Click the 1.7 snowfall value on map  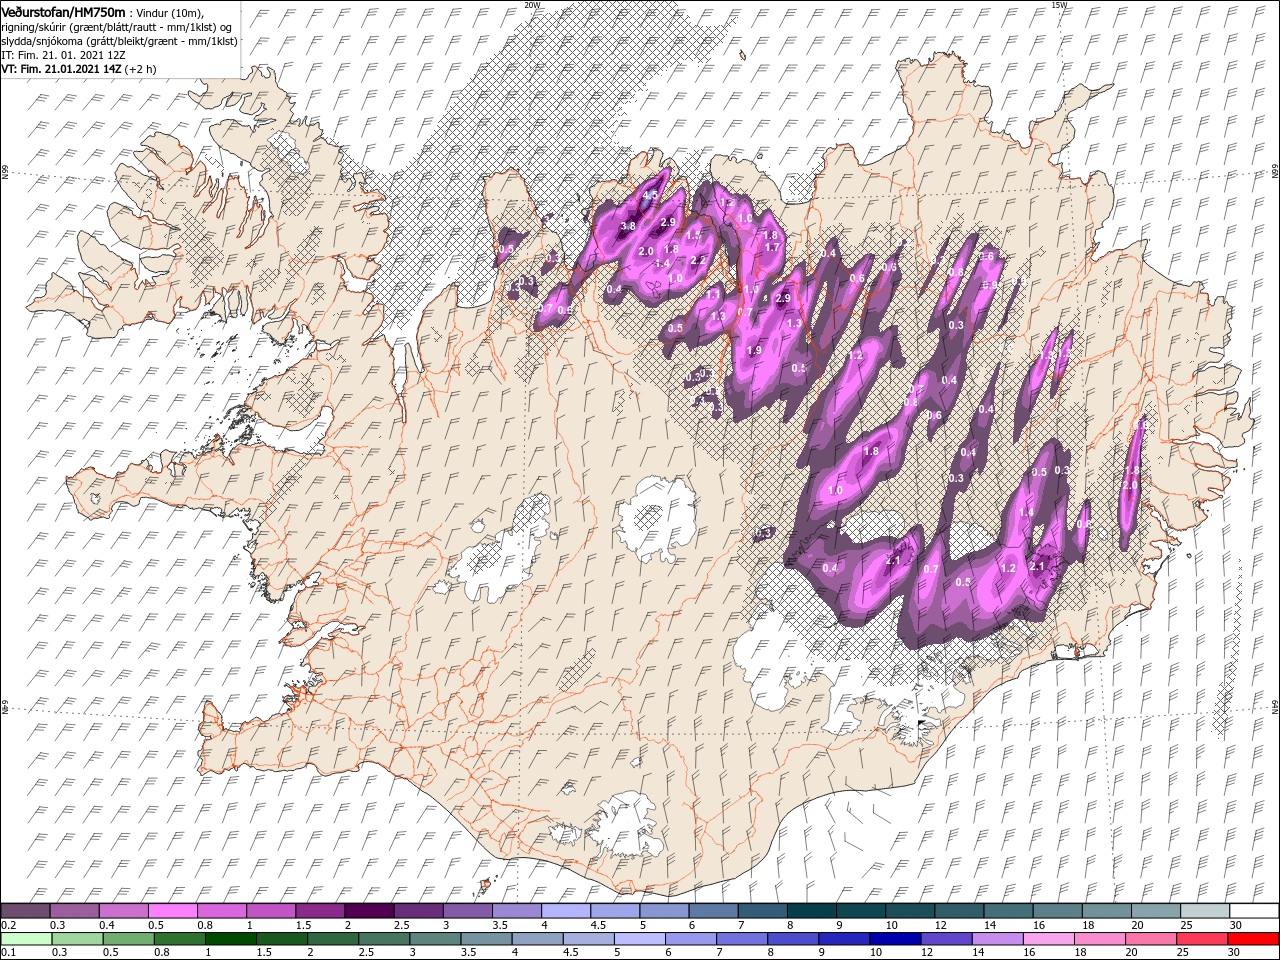771,247
